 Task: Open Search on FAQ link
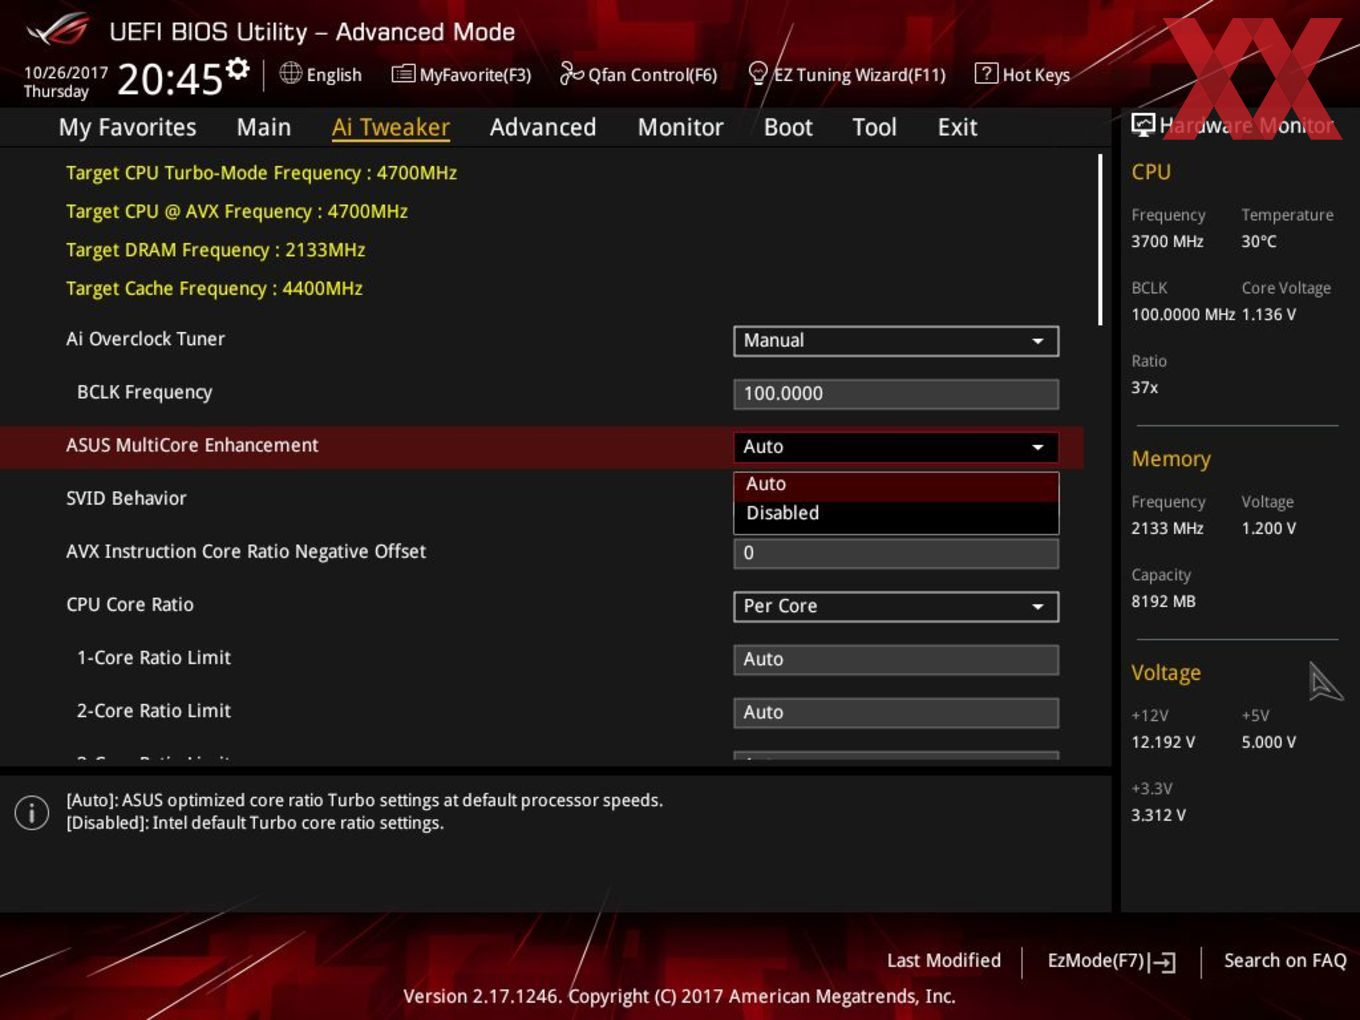point(1285,961)
